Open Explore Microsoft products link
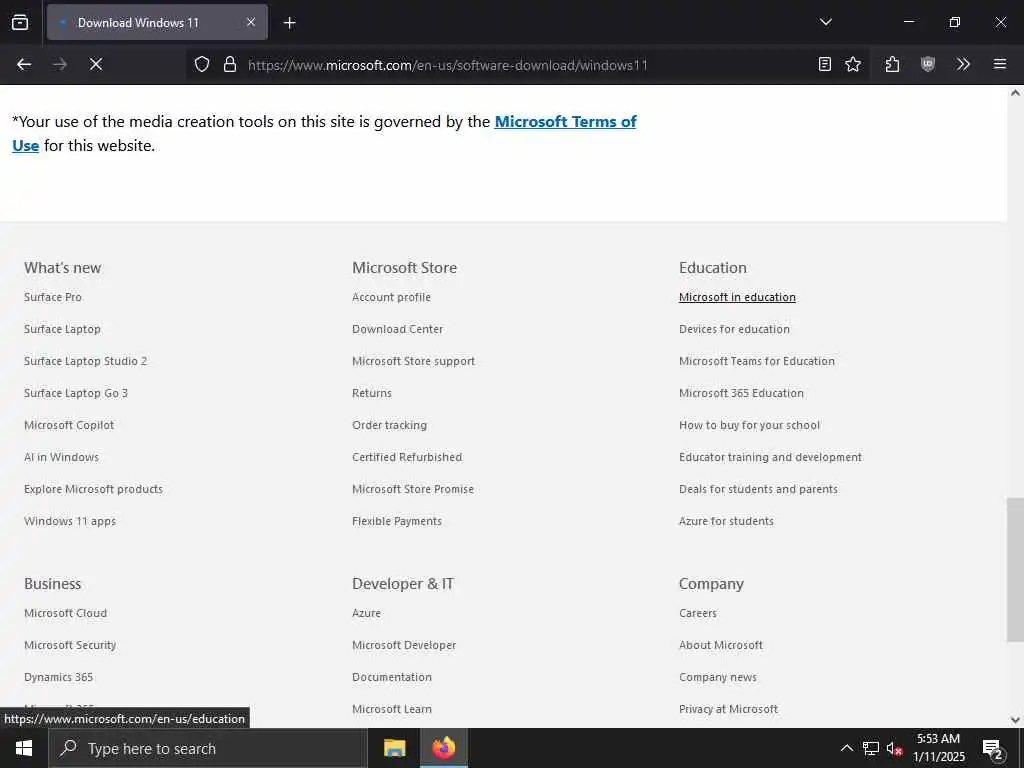1024x768 pixels. 93,489
